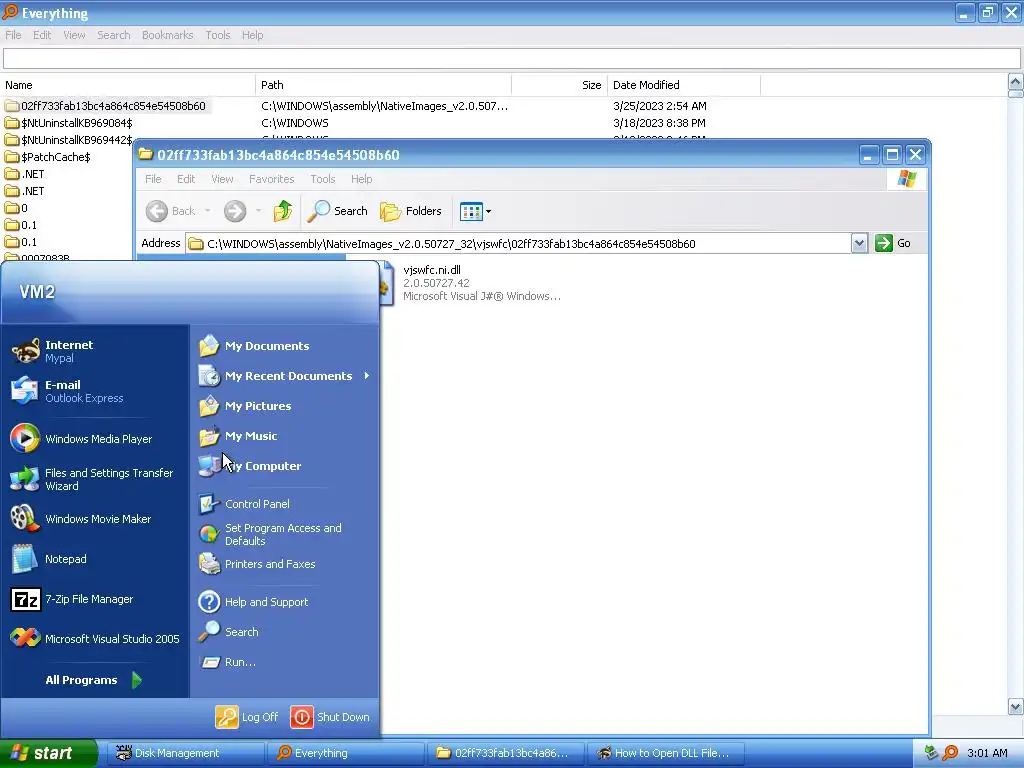Click the Safely Remove Hardware tray icon
The image size is (1024, 768).
tap(932, 753)
